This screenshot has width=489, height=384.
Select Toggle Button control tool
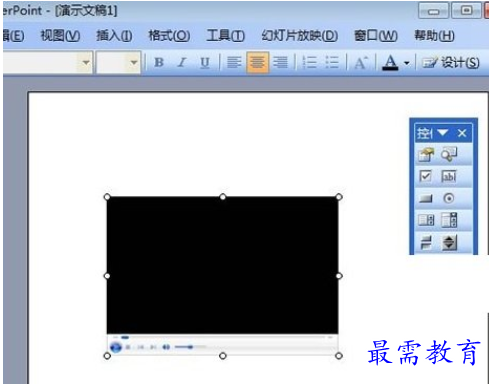[x=426, y=242]
